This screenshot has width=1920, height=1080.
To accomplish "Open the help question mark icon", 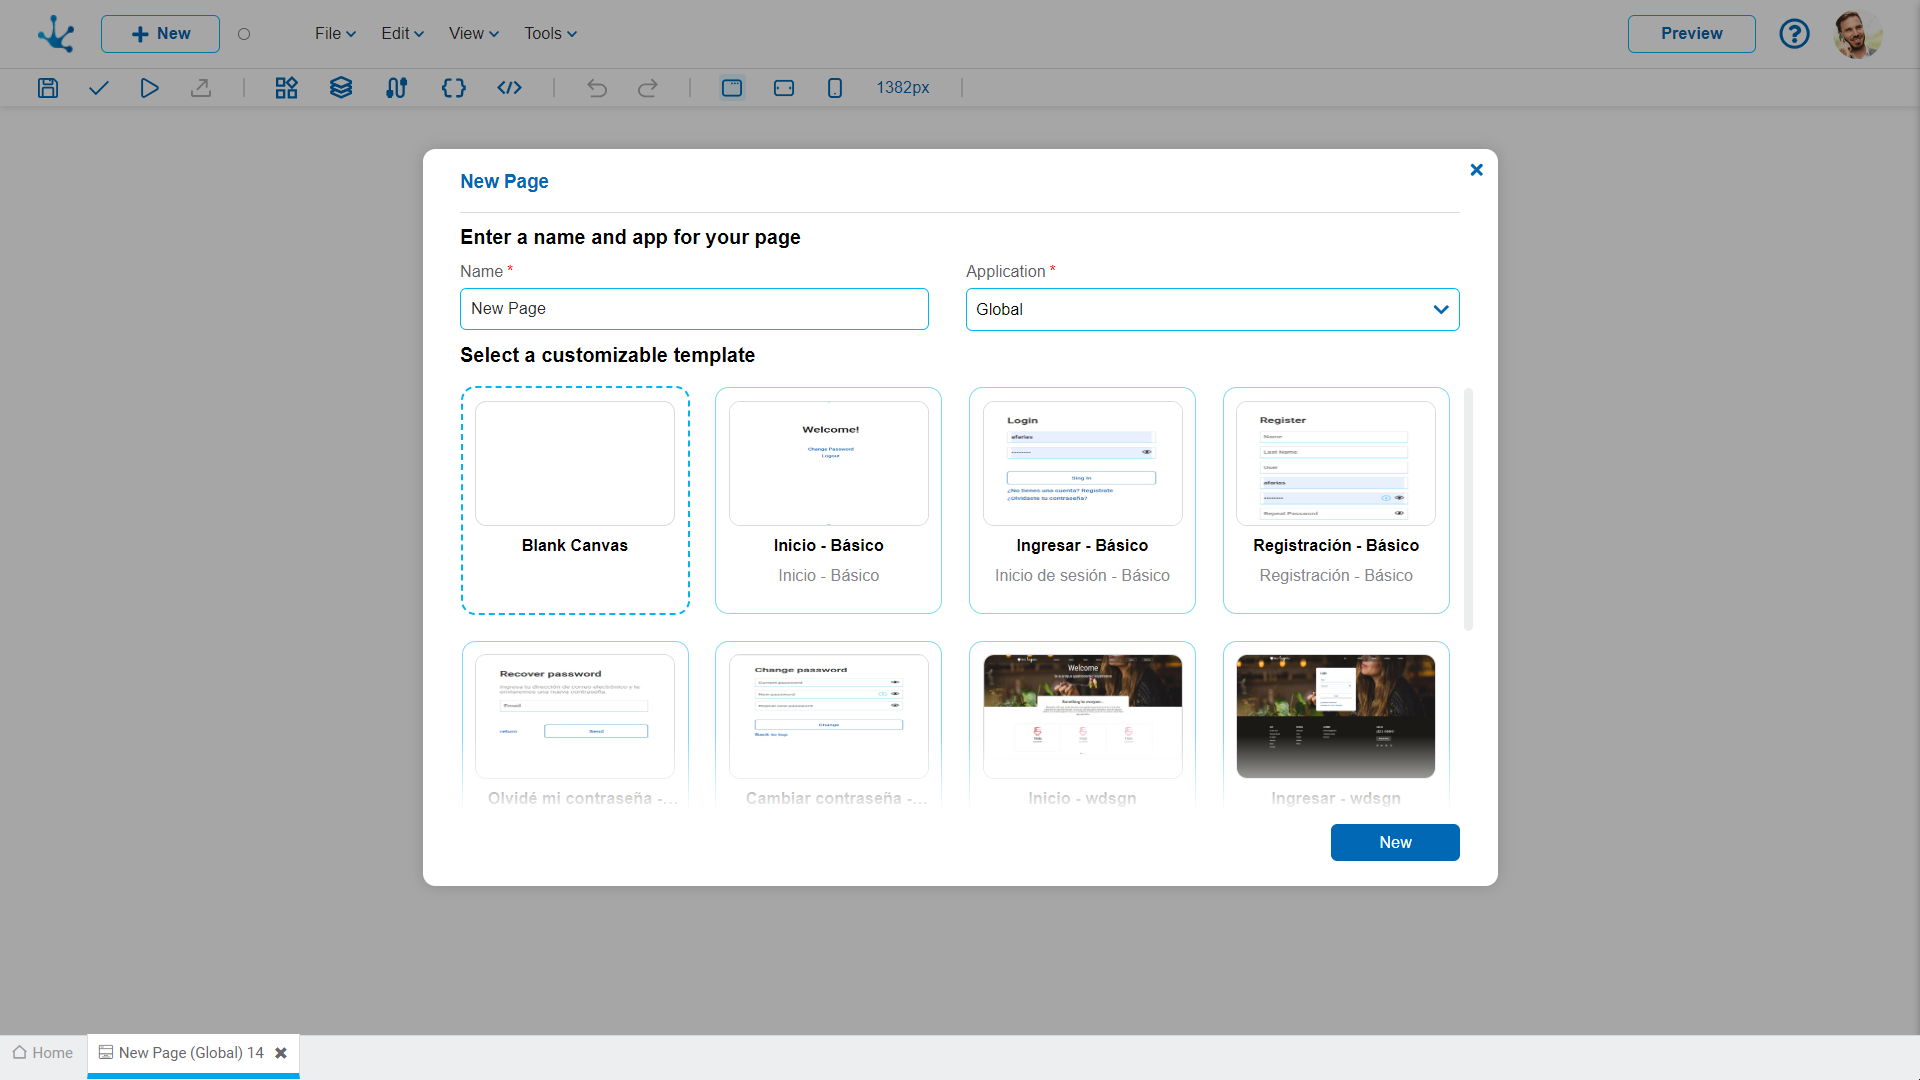I will coord(1794,34).
